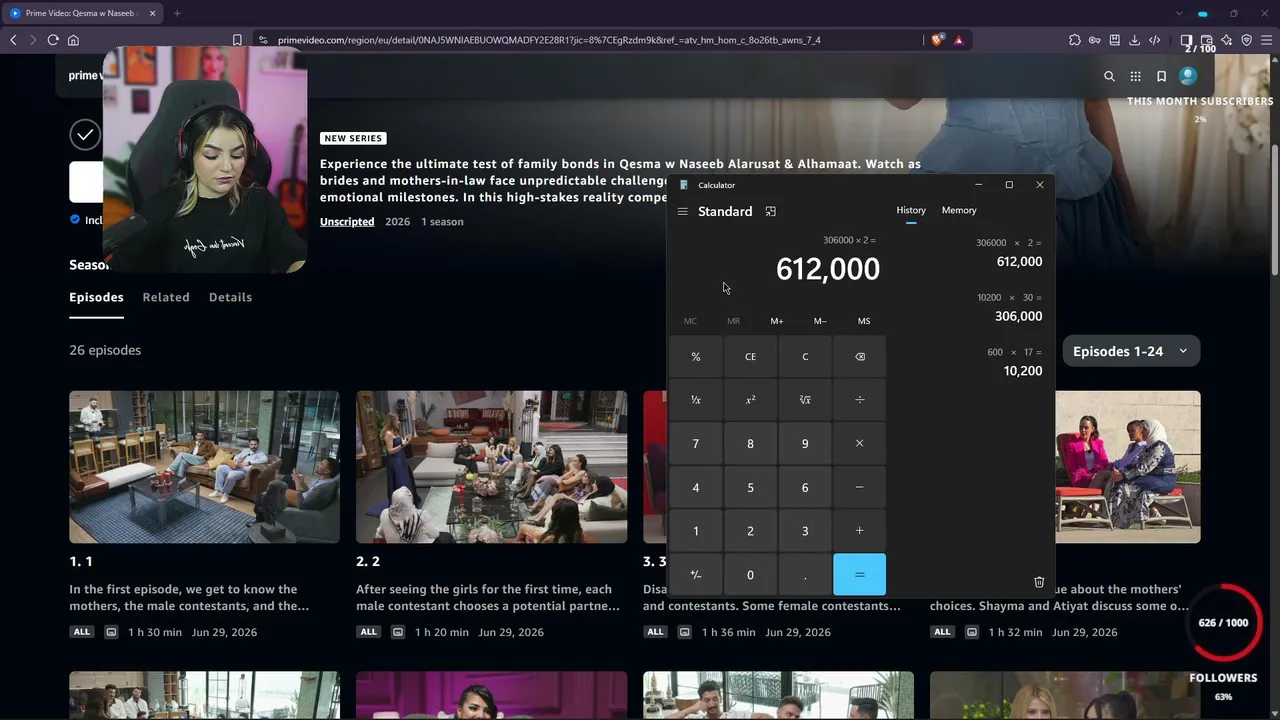Open the Details tab on Prime Video

pos(230,297)
